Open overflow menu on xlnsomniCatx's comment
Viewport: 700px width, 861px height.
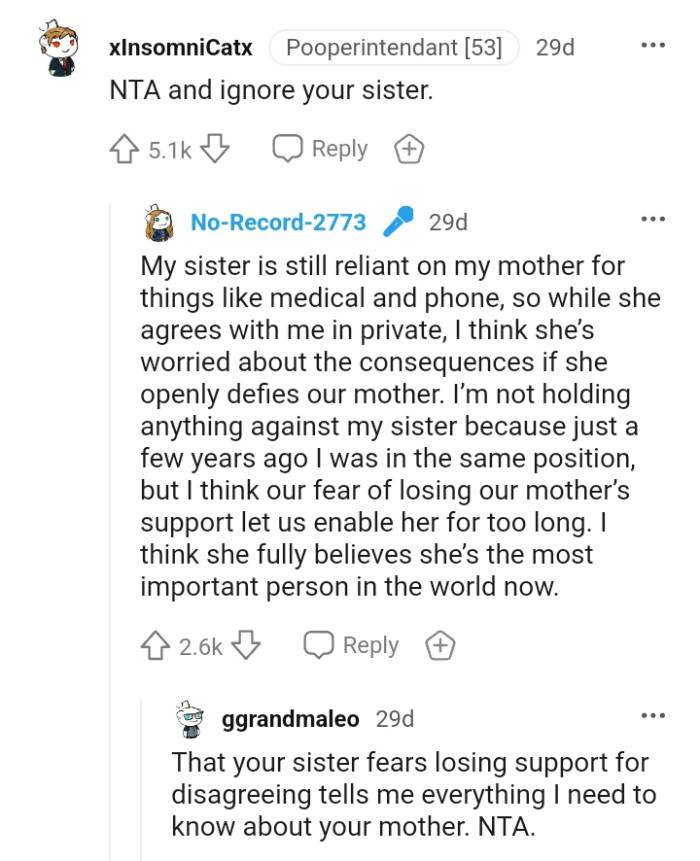click(x=654, y=44)
